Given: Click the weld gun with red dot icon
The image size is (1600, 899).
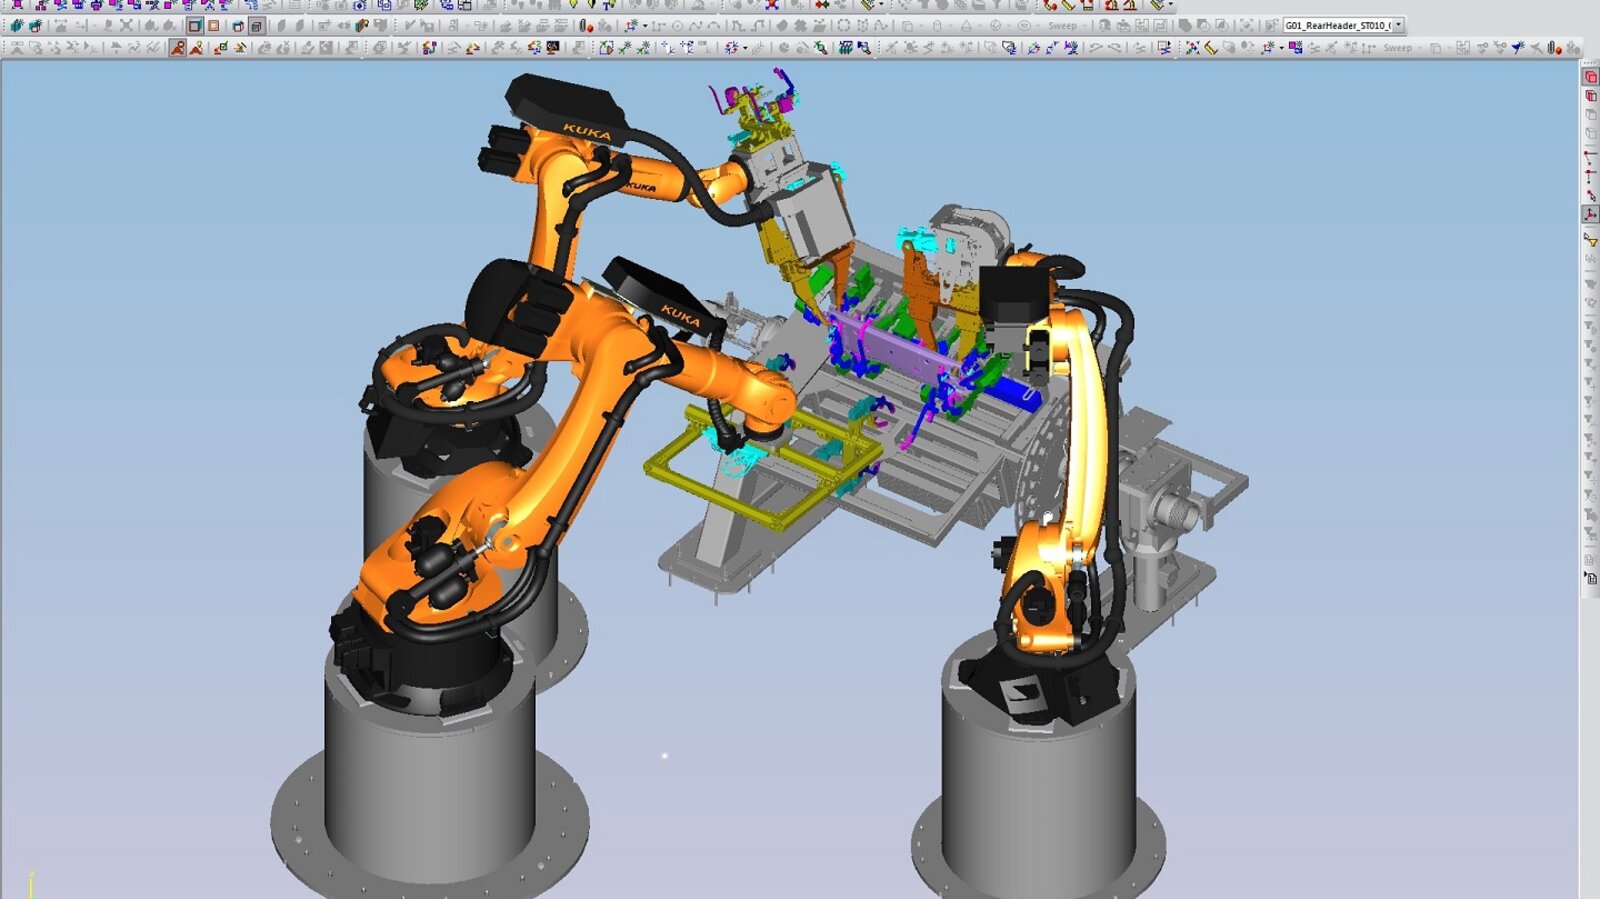Looking at the screenshot, I should [x=587, y=26].
